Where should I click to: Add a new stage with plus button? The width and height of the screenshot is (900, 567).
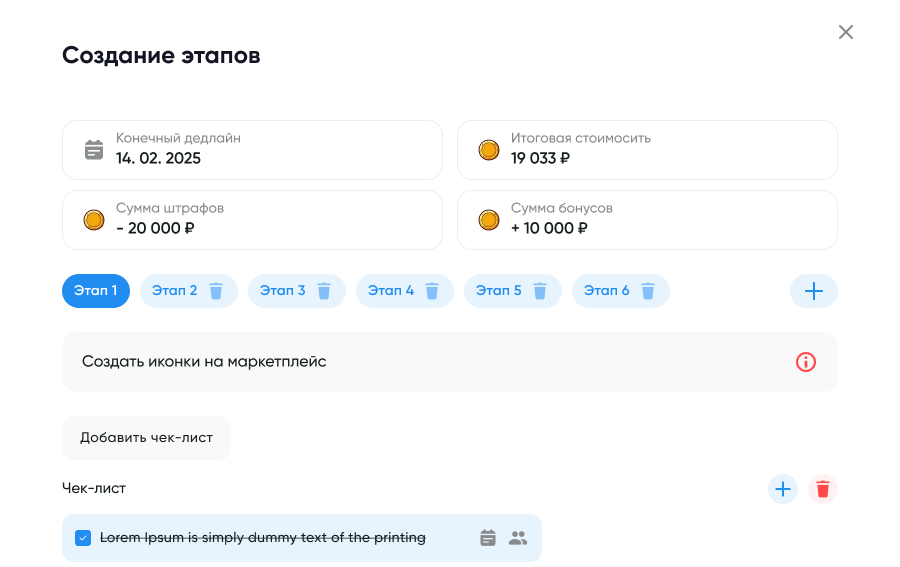point(814,291)
